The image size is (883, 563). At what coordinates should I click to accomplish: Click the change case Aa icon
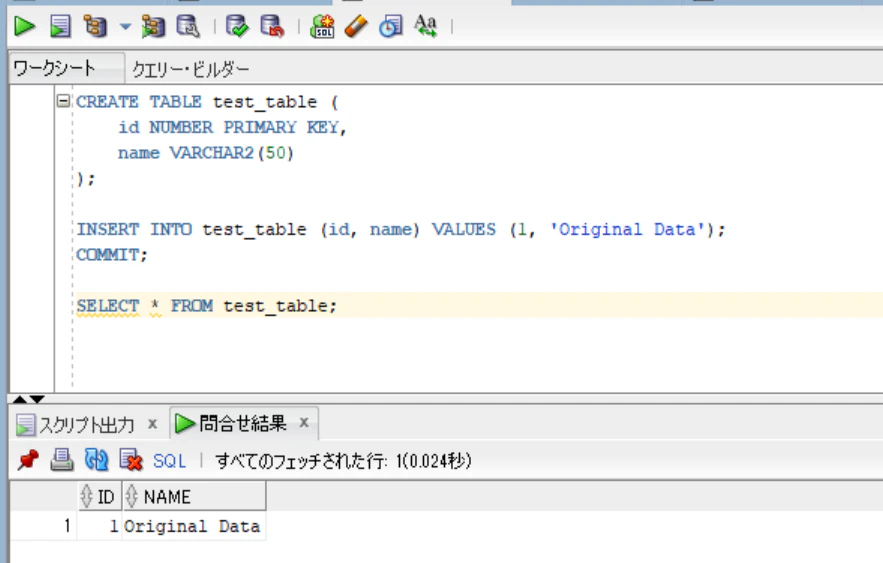click(425, 26)
